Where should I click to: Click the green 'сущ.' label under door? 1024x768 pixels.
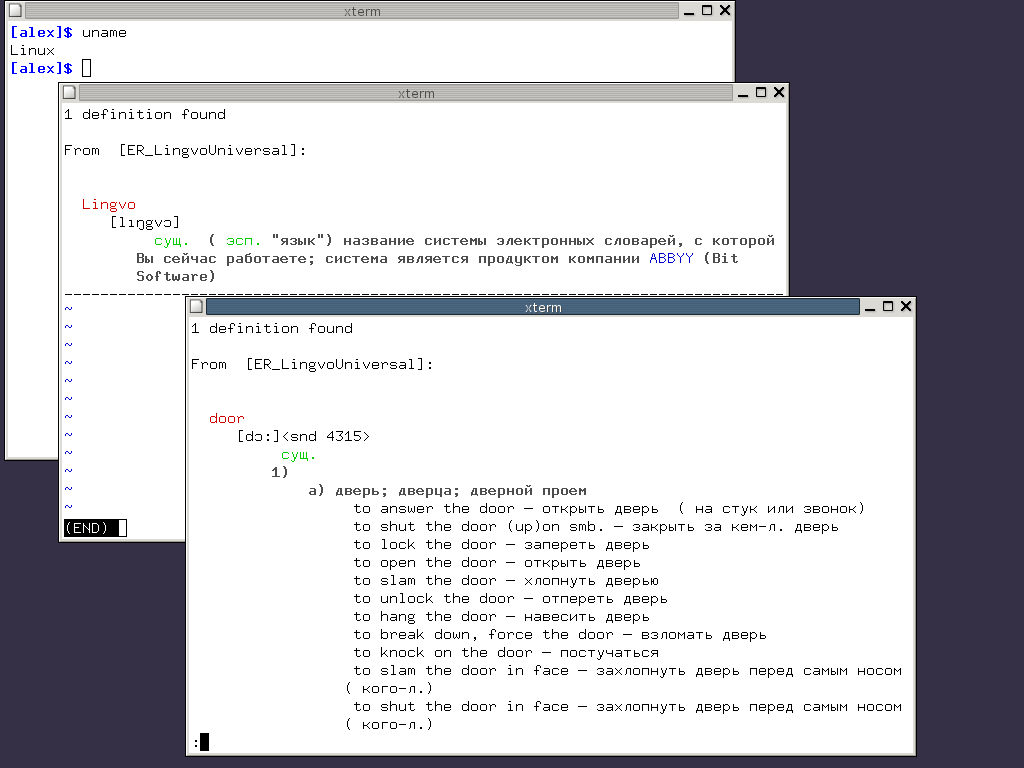pos(298,455)
